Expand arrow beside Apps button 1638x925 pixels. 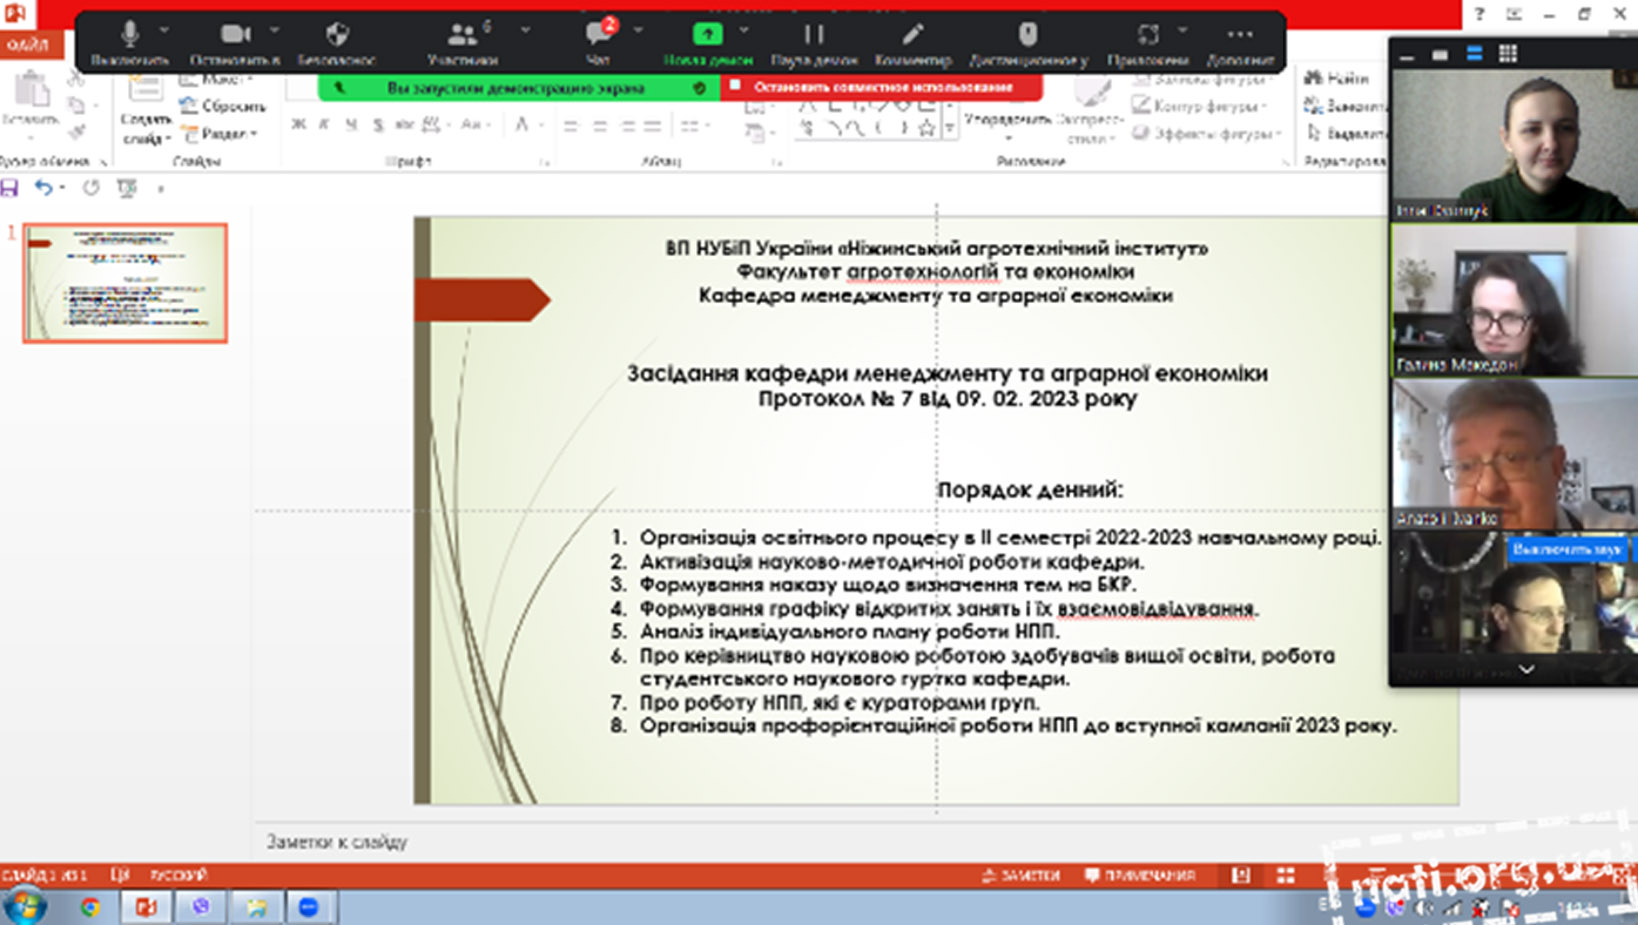coord(1183,30)
